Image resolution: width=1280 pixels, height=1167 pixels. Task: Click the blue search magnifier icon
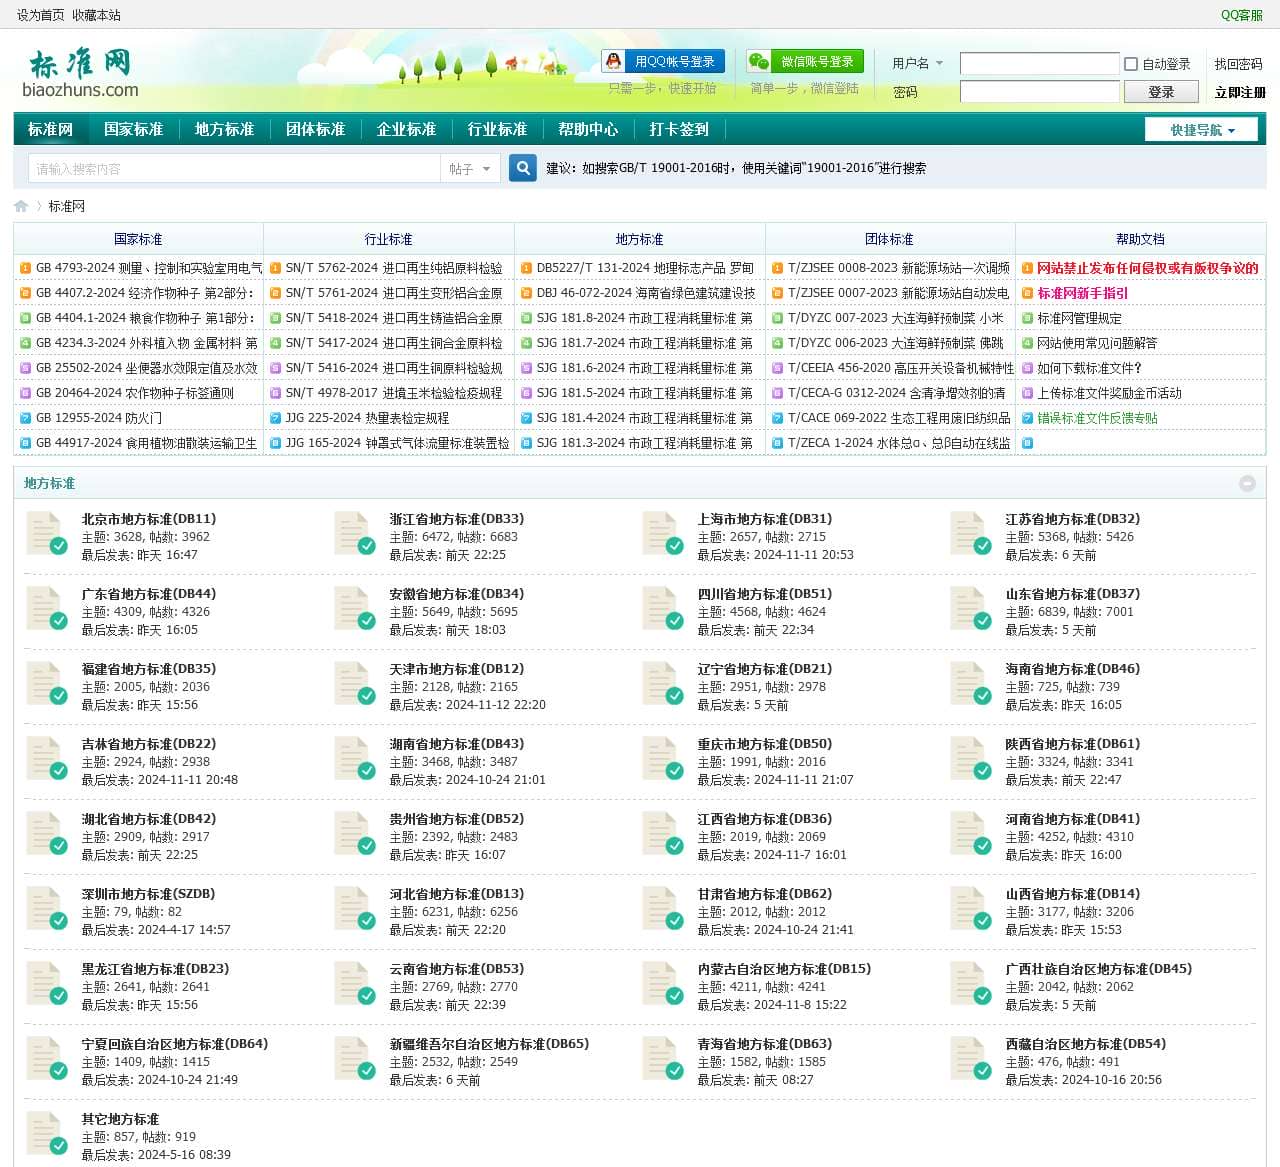522,168
